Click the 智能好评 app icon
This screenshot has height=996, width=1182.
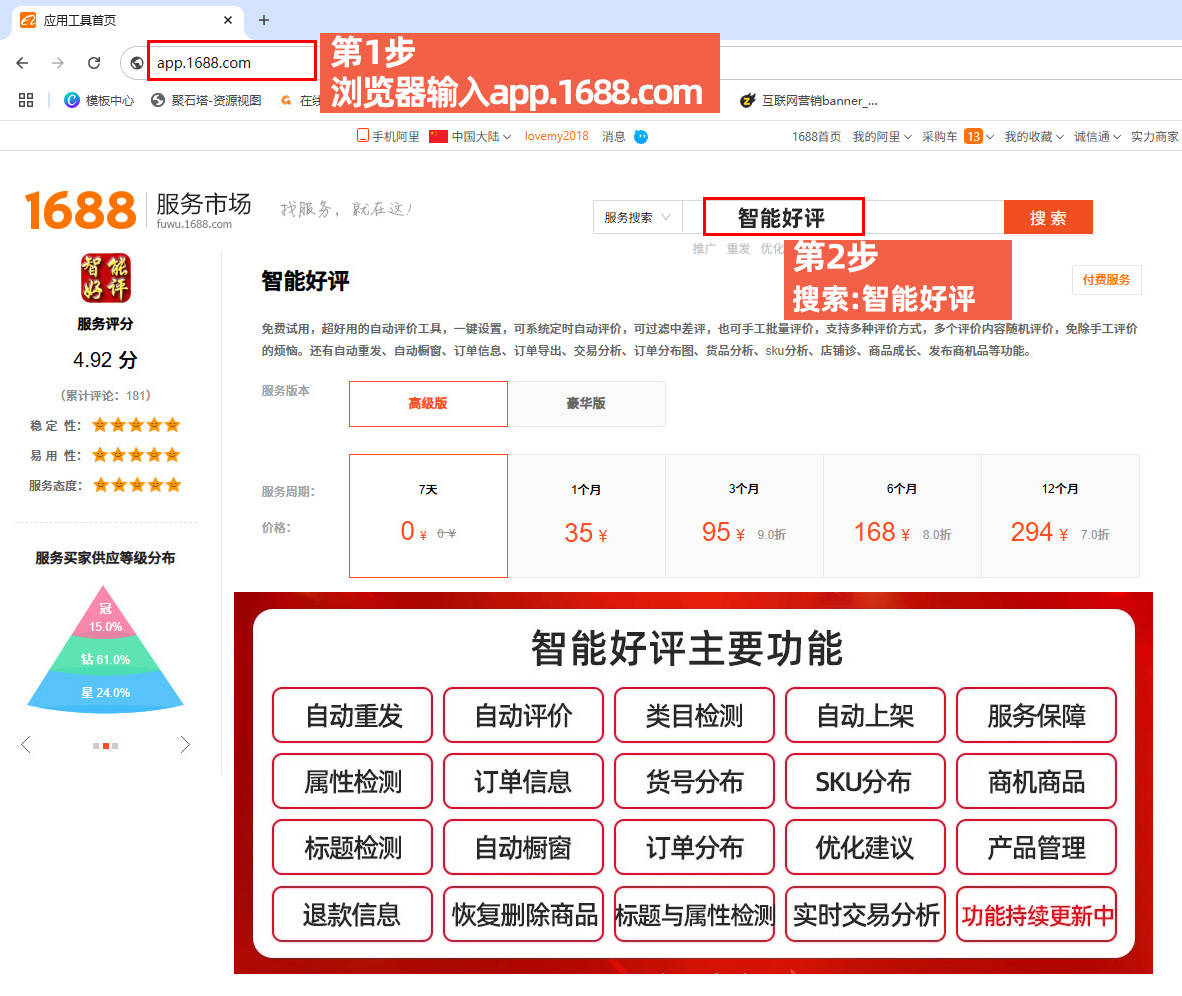105,278
